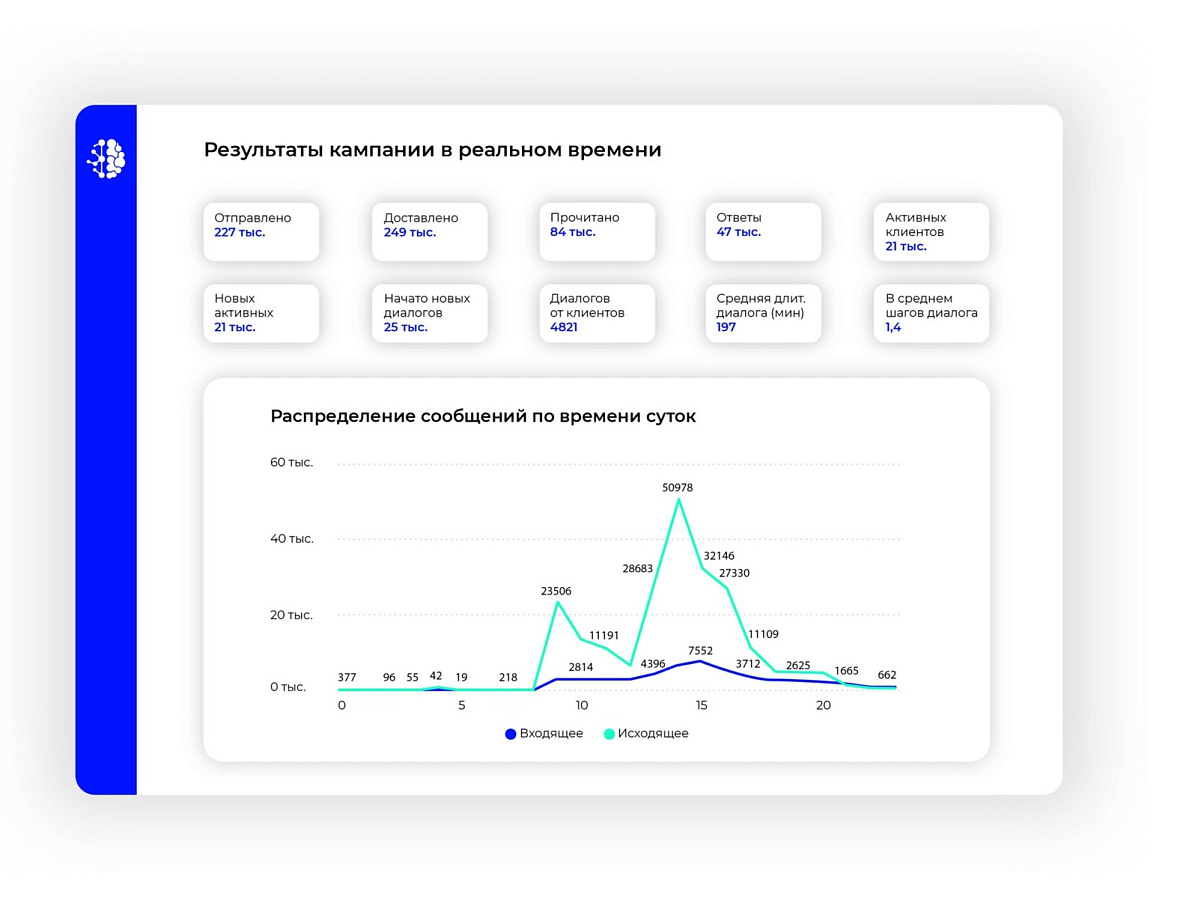Open the Отправлено 227 тыс. card

pos(261,231)
